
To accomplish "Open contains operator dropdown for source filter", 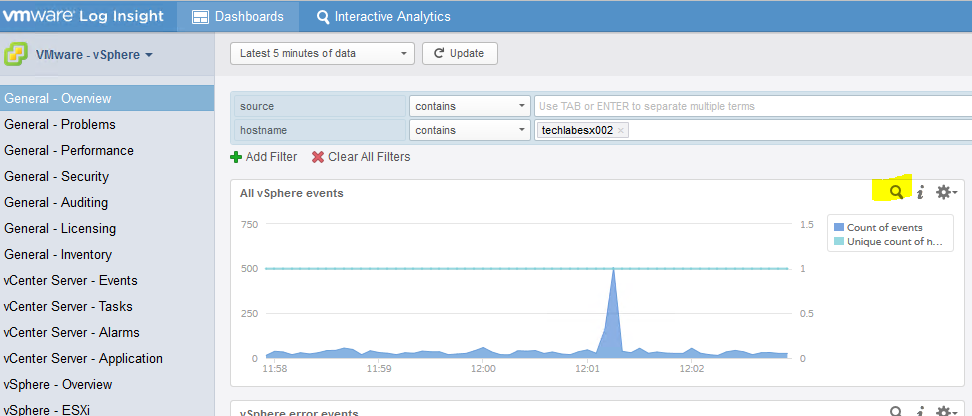I will 469,106.
